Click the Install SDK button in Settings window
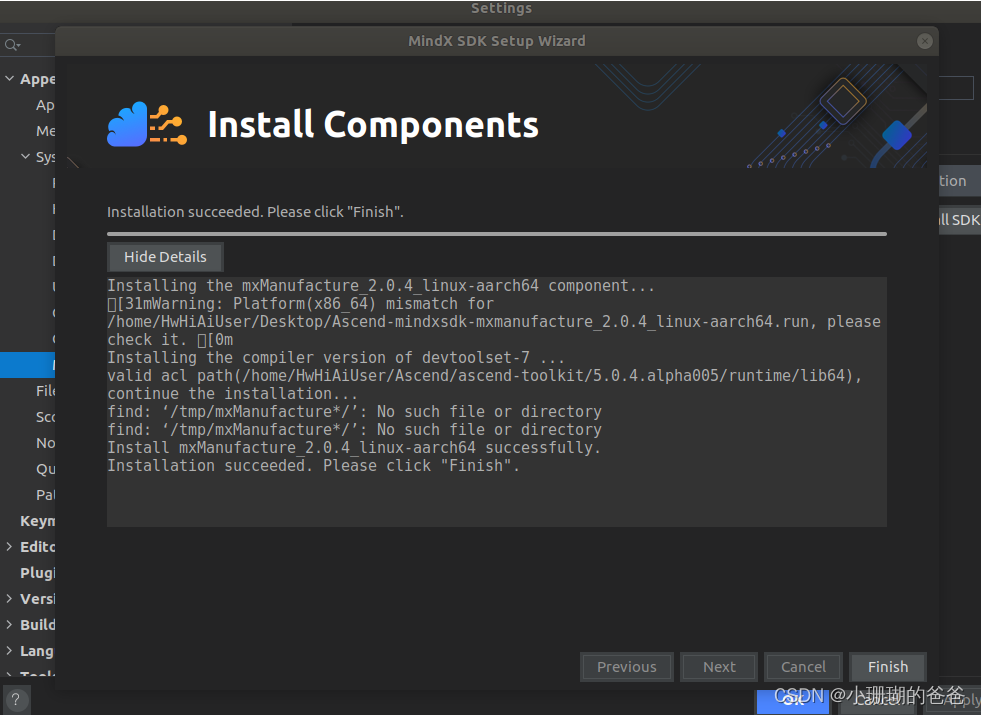Screen dimensions: 981x715 tap(959, 220)
